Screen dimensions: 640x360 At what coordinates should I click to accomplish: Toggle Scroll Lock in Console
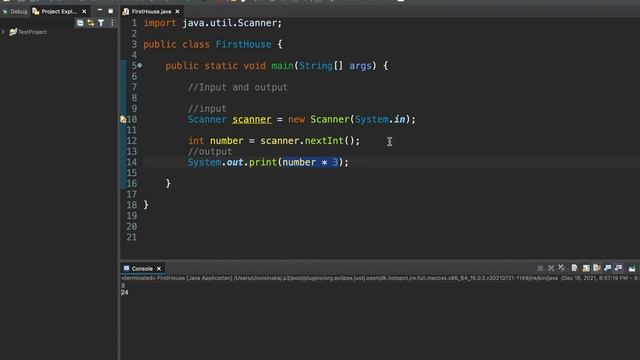586,268
